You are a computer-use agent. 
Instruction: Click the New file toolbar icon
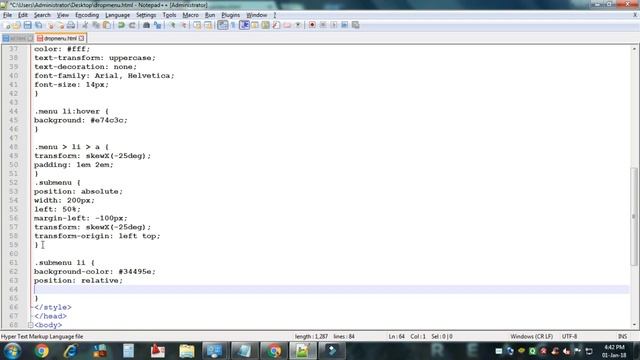6,25
